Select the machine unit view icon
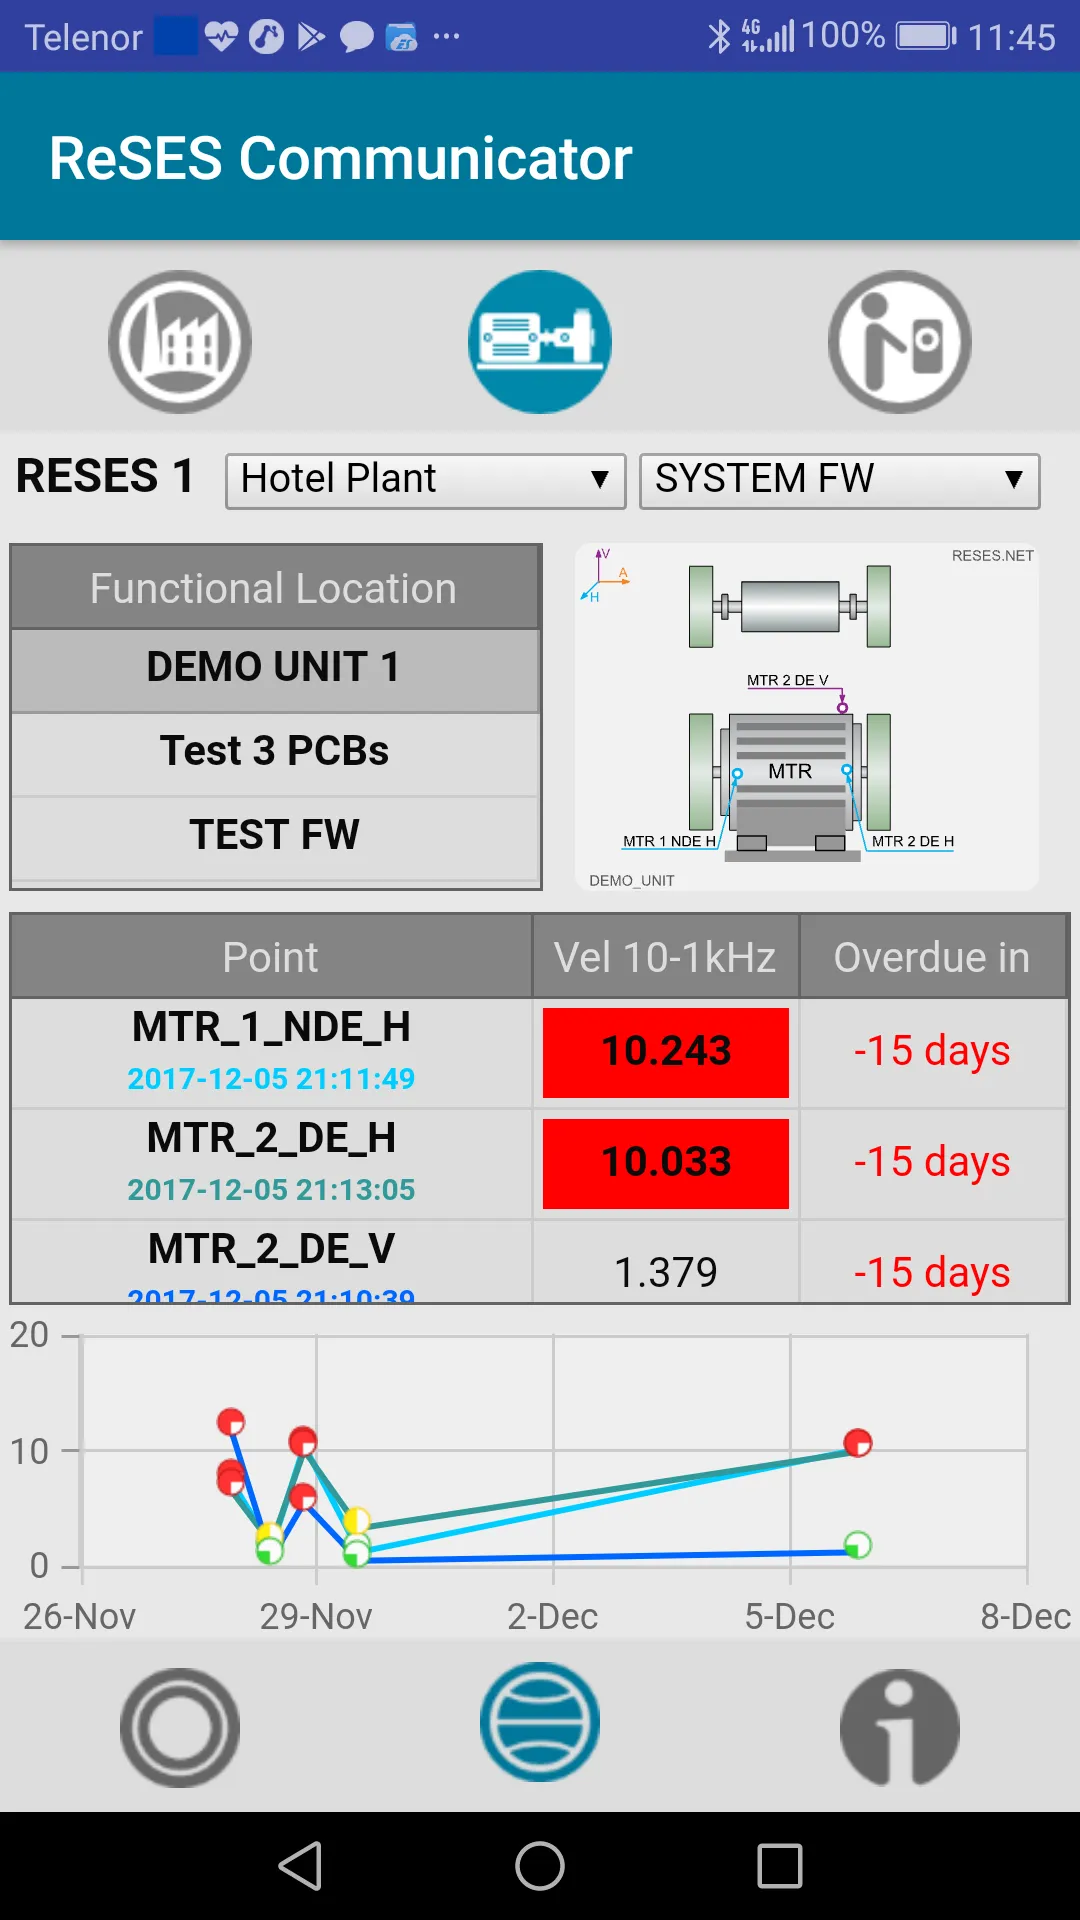 (540, 342)
